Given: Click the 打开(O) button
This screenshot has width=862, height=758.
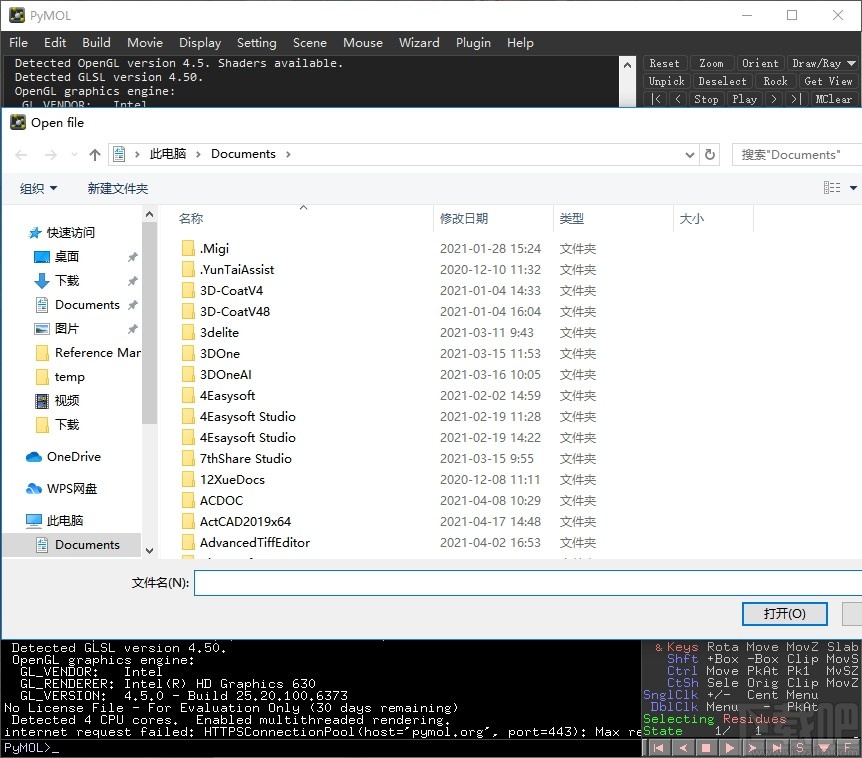Looking at the screenshot, I should tap(784, 613).
